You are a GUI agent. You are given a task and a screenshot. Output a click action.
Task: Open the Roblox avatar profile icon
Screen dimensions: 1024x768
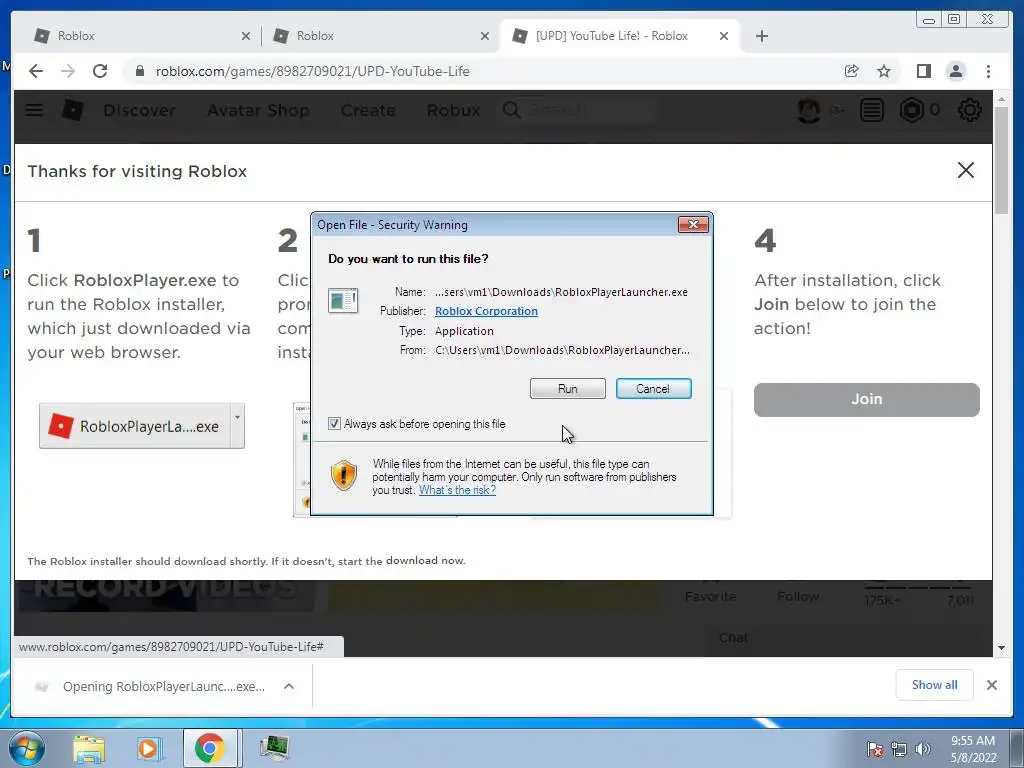point(808,110)
